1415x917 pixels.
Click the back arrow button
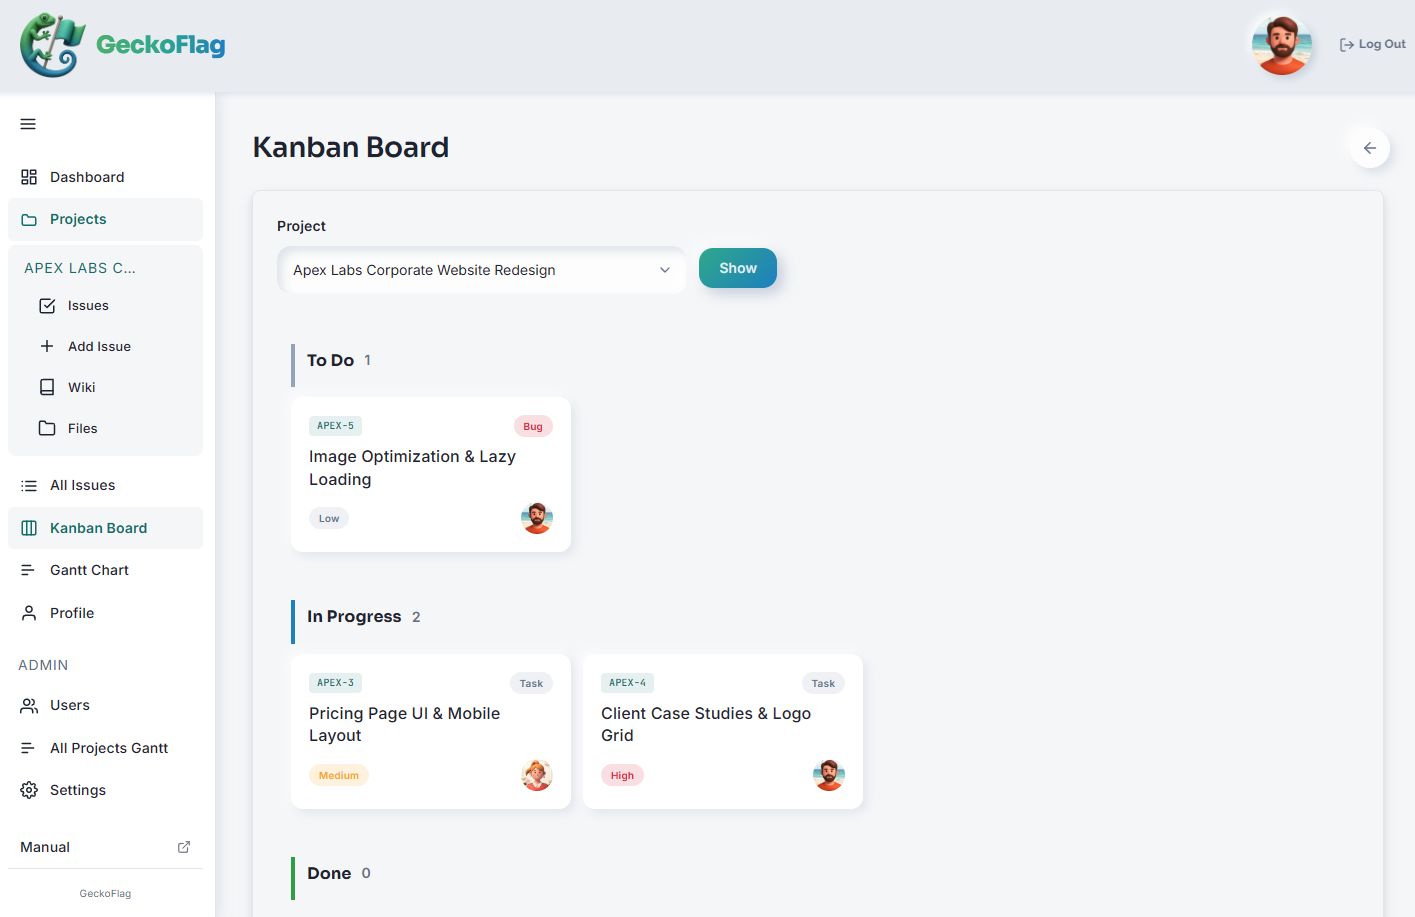pyautogui.click(x=1370, y=148)
